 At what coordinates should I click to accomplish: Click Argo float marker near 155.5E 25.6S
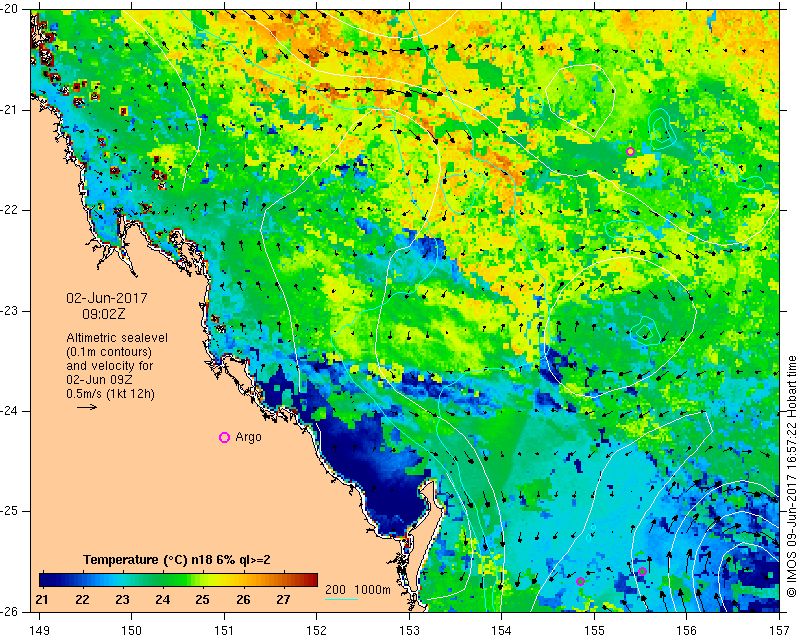click(x=642, y=571)
